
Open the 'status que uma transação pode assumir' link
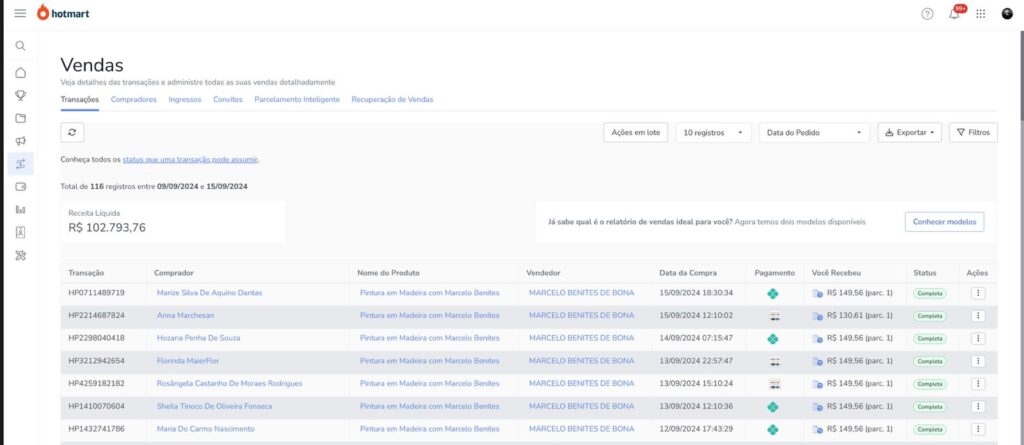click(190, 159)
